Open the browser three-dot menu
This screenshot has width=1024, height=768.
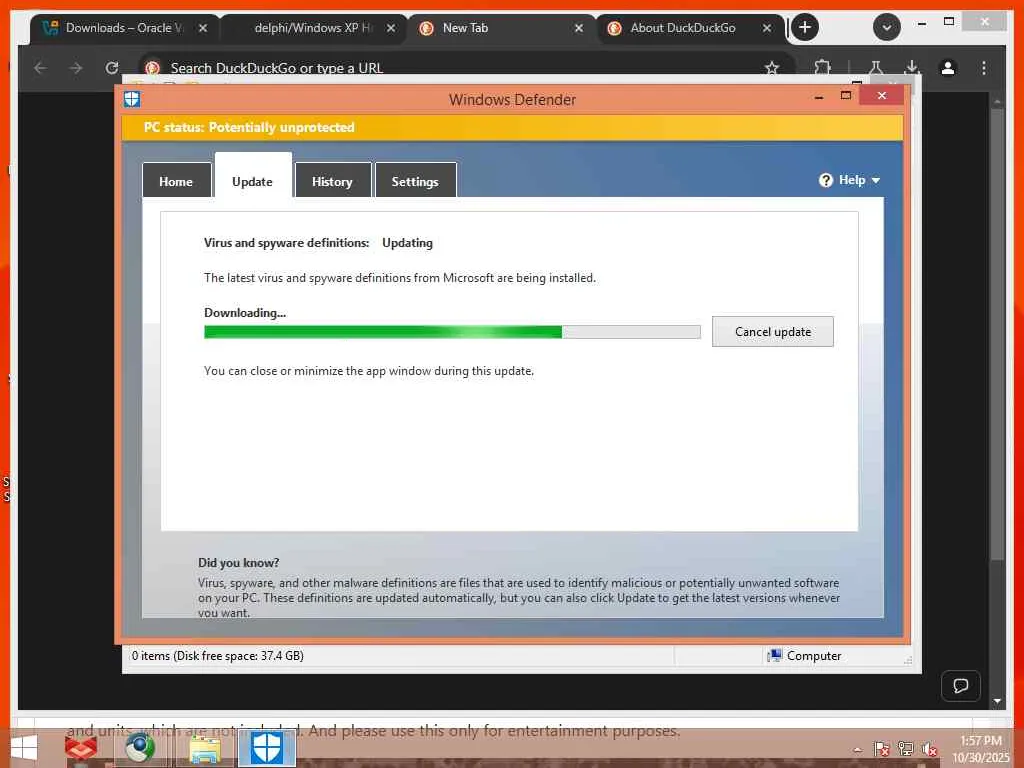(x=984, y=68)
